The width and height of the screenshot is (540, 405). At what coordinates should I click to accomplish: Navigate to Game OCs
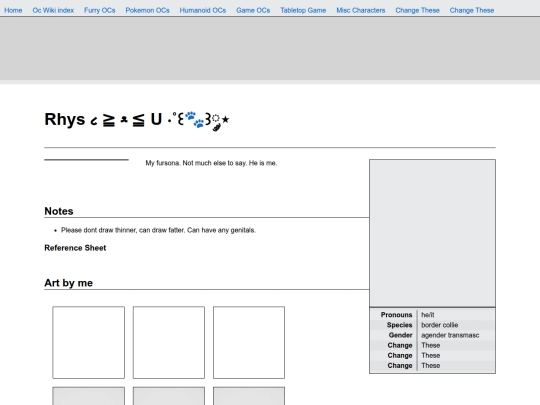point(253,10)
